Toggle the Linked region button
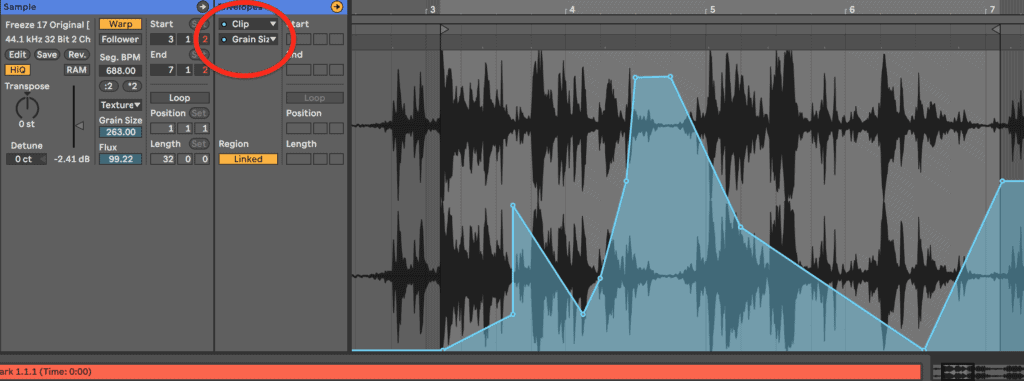The height and width of the screenshot is (381, 1024). pyautogui.click(x=248, y=159)
